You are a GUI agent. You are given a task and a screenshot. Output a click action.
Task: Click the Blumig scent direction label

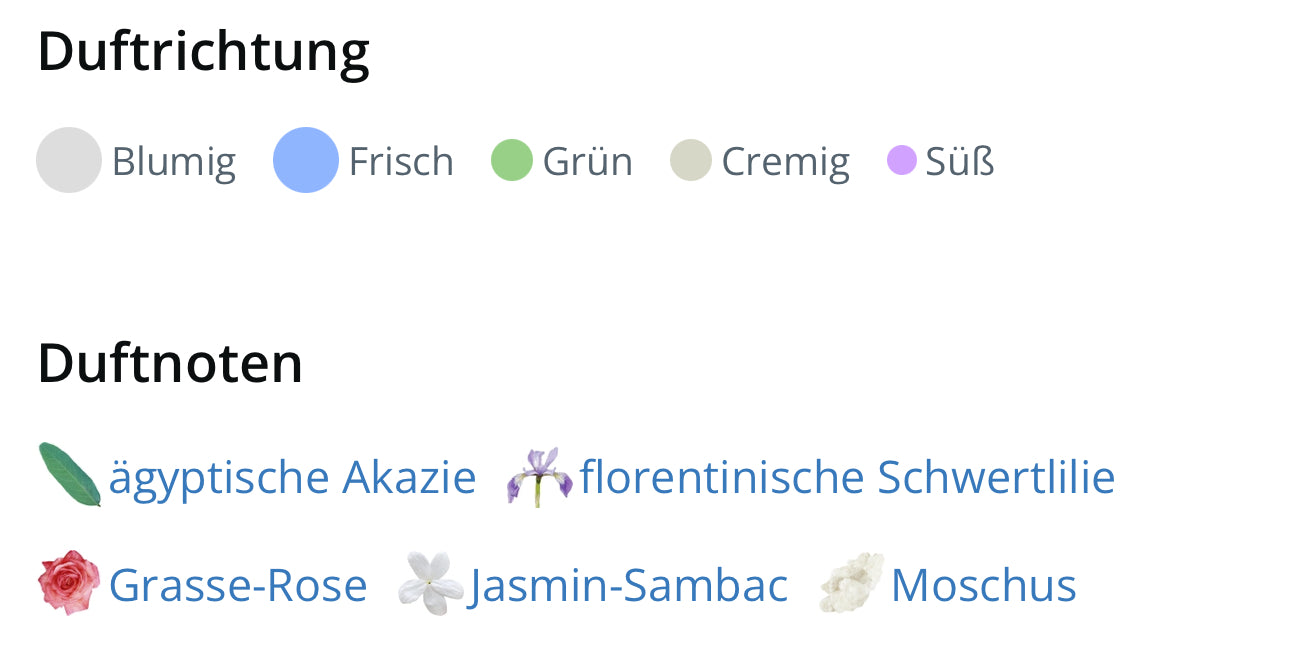(x=174, y=161)
